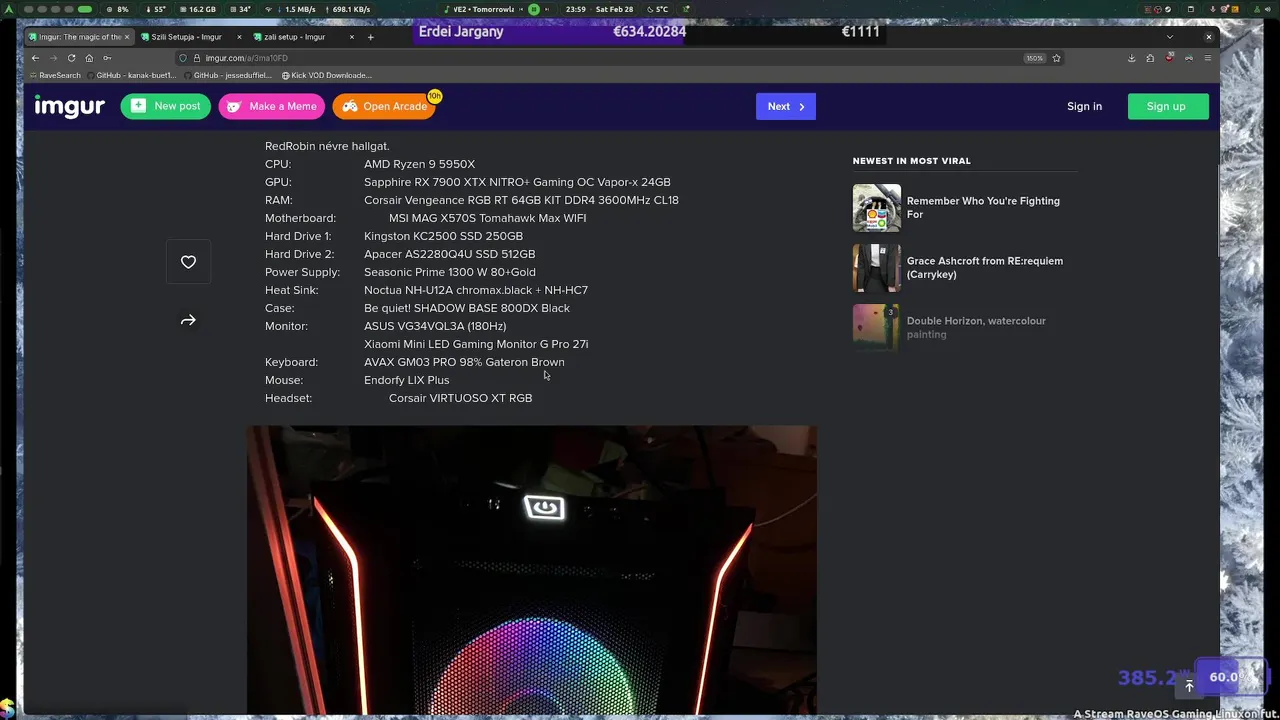The height and width of the screenshot is (720, 1280).
Task: Open the Kick VOD Downloader bookmark
Action: (326, 75)
